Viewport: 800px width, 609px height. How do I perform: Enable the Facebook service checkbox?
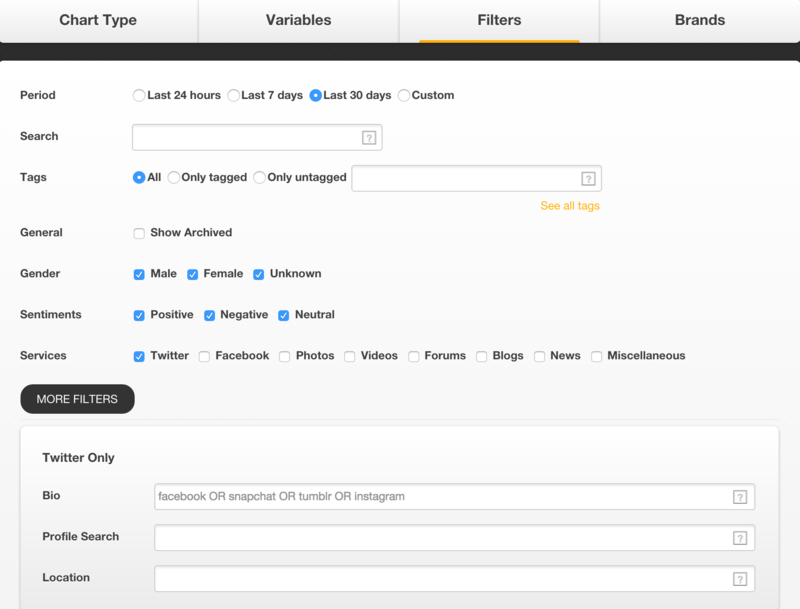pos(204,356)
